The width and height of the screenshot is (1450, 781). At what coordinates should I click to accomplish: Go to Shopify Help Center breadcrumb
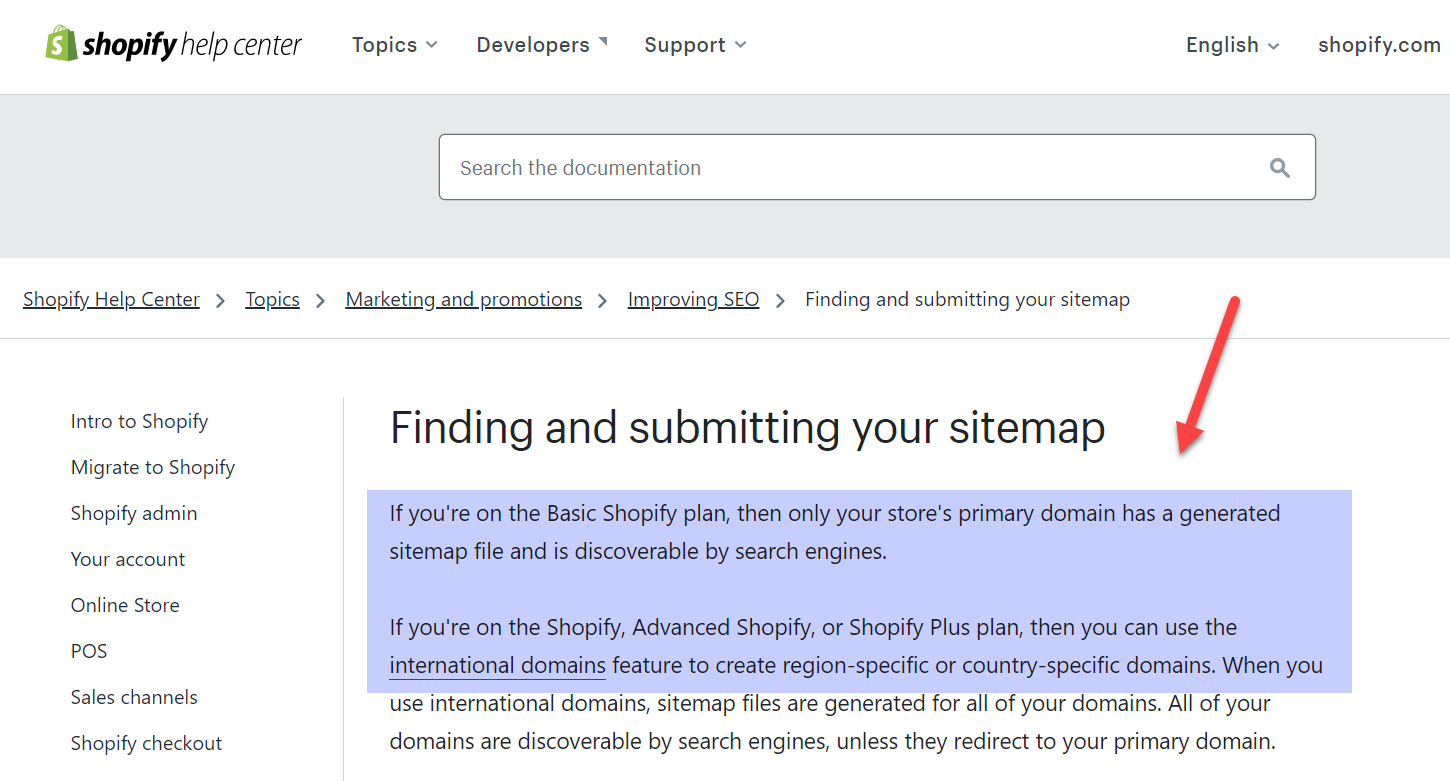[x=111, y=300]
